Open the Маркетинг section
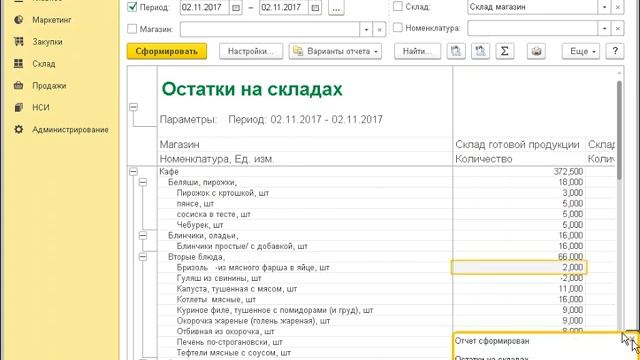This screenshot has width=640, height=360. (x=52, y=20)
